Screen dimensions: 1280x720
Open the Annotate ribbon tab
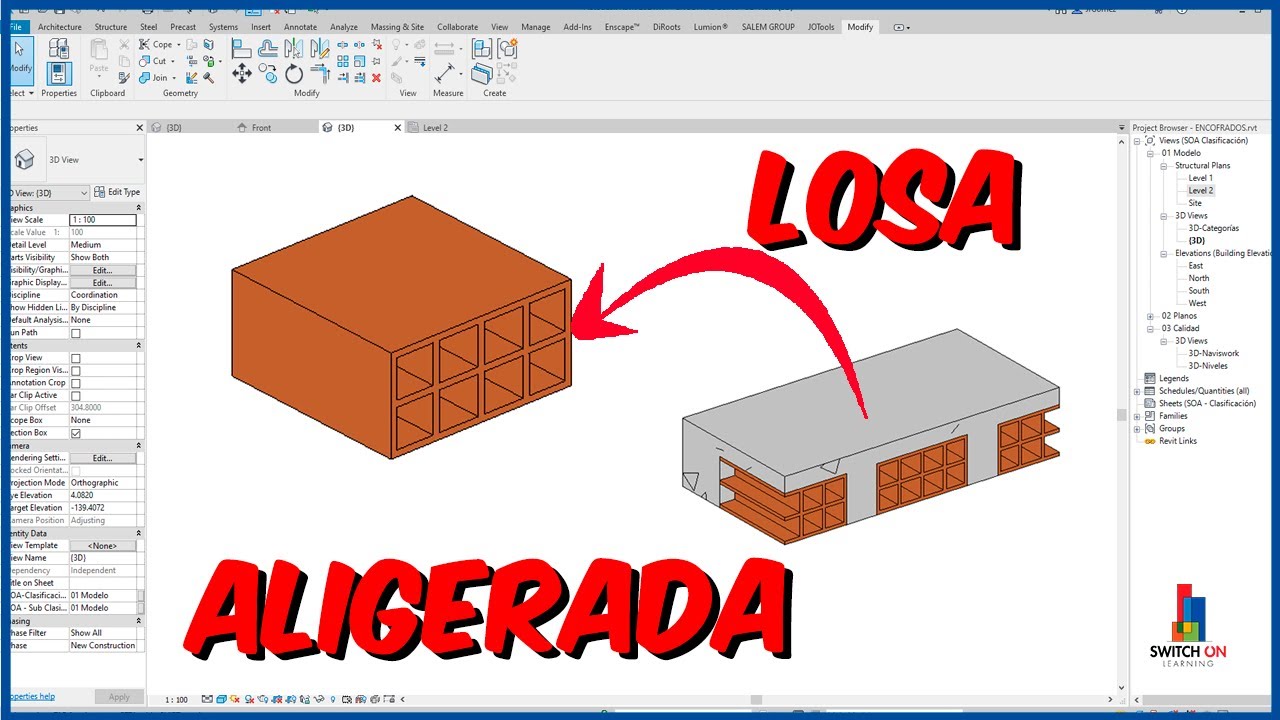300,27
